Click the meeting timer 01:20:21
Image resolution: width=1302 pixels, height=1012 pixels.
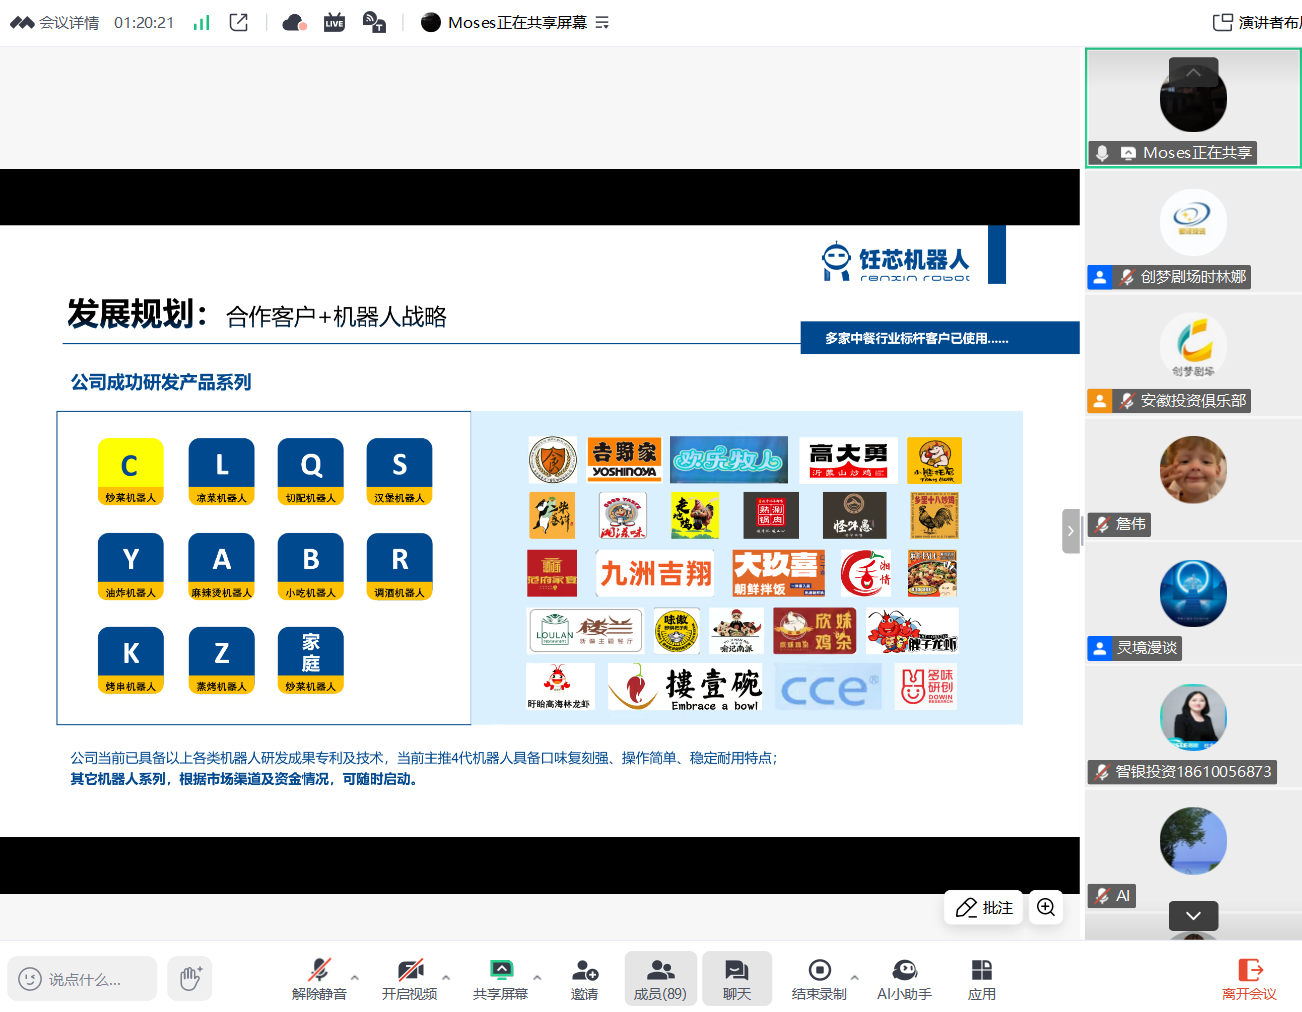[x=144, y=22]
